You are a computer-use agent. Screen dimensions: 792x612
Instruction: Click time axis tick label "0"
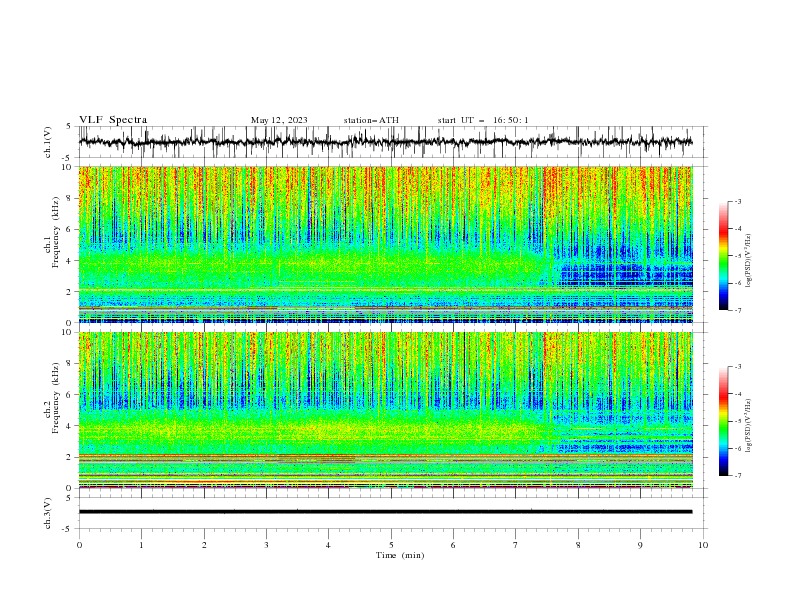pyautogui.click(x=79, y=545)
